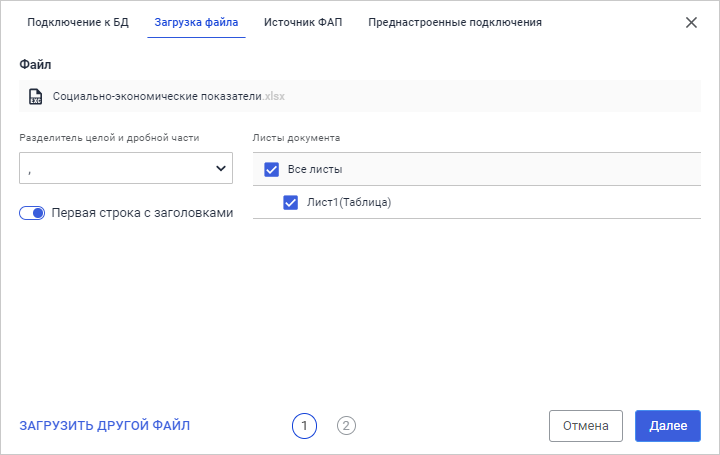This screenshot has height=455, width=720.
Task: Switch to 'Преднастроенные подключения' tab
Action: click(455, 22)
